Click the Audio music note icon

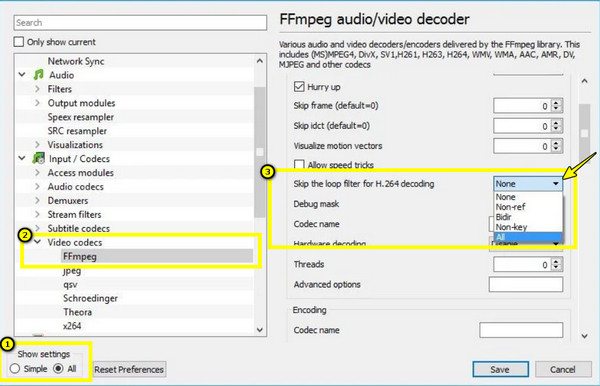(x=38, y=75)
